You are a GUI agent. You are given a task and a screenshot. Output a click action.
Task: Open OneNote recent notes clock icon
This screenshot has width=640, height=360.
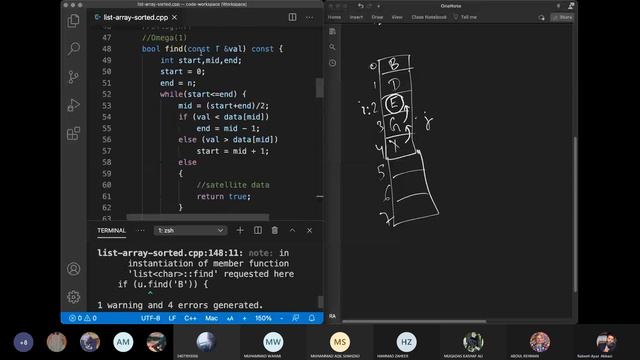[x=333, y=63]
